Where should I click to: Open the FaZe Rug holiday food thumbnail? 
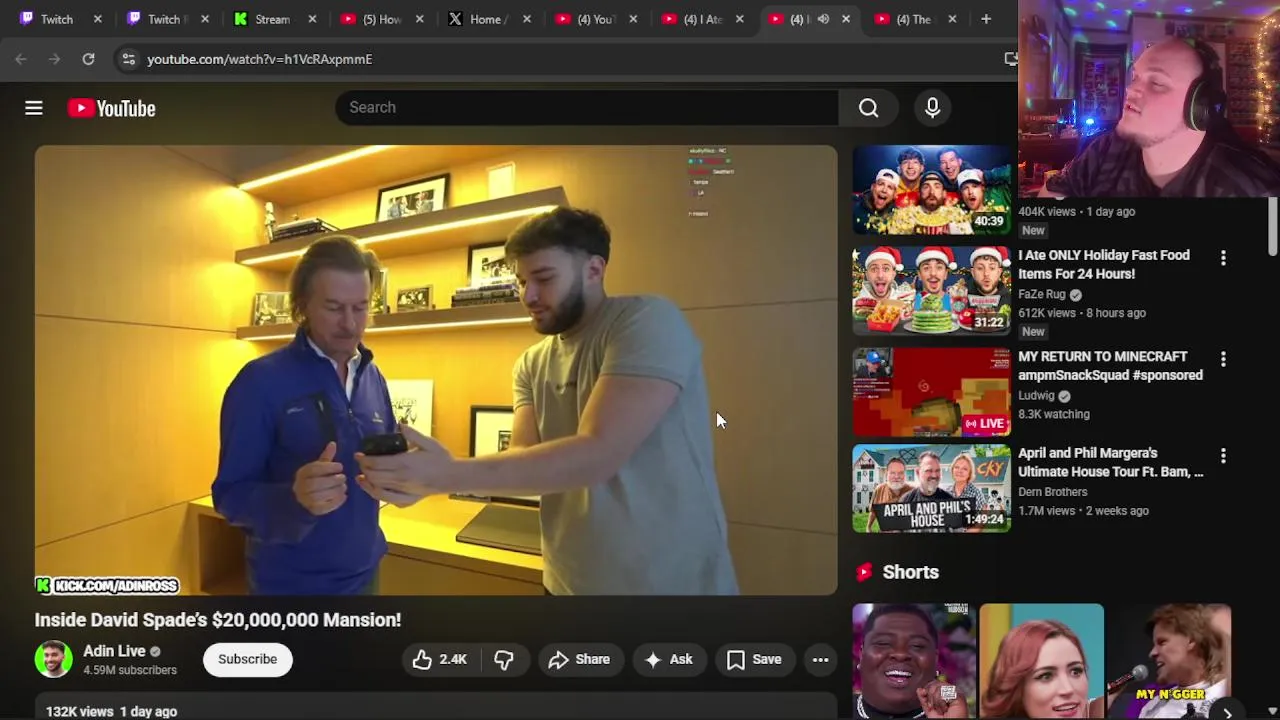coord(932,291)
